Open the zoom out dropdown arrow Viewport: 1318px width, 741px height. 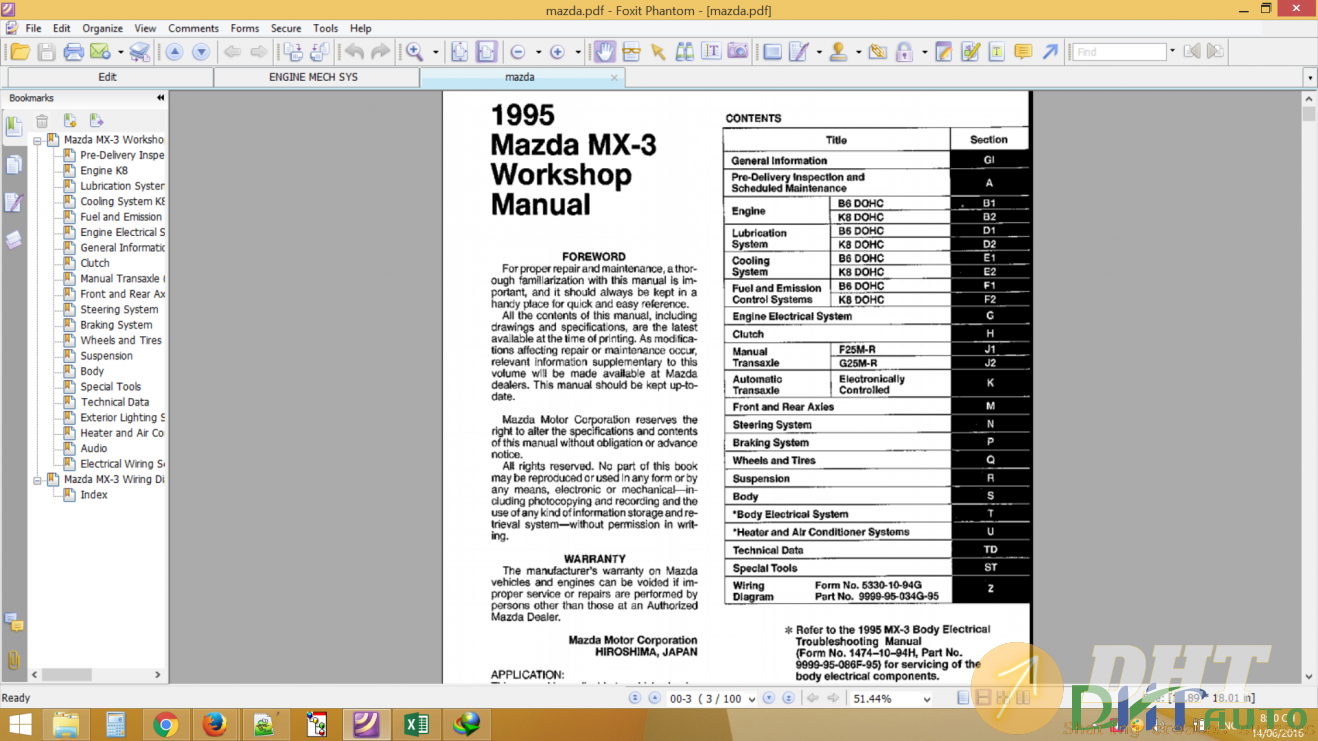tap(538, 52)
